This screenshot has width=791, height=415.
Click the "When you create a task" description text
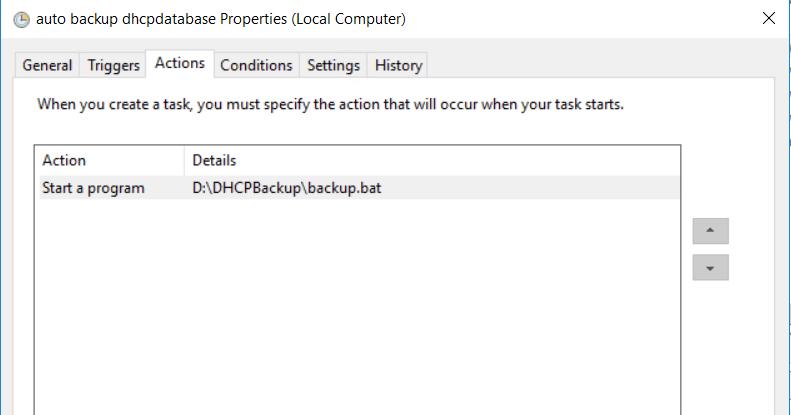click(330, 104)
